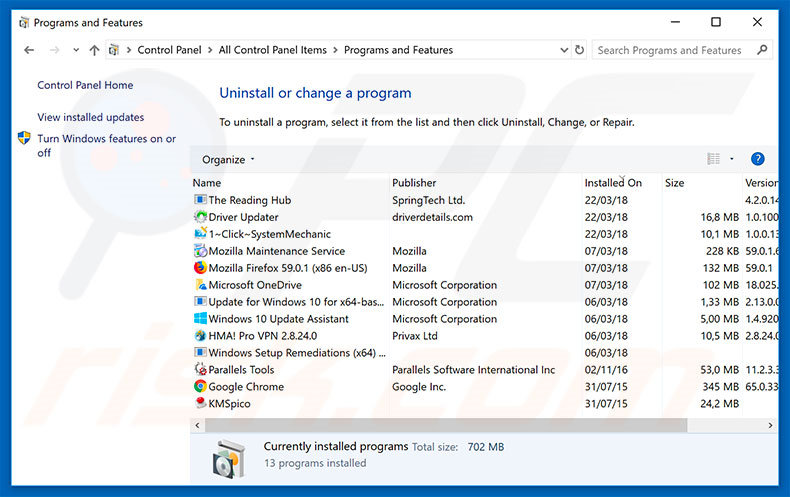Click the Mozilla Firefox icon
The height and width of the screenshot is (497, 790).
click(200, 268)
